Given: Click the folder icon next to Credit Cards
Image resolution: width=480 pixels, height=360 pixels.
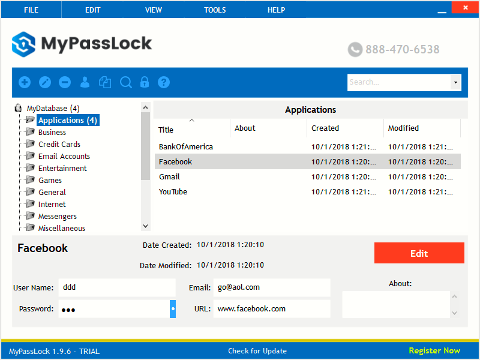Looking at the screenshot, I should (30, 144).
